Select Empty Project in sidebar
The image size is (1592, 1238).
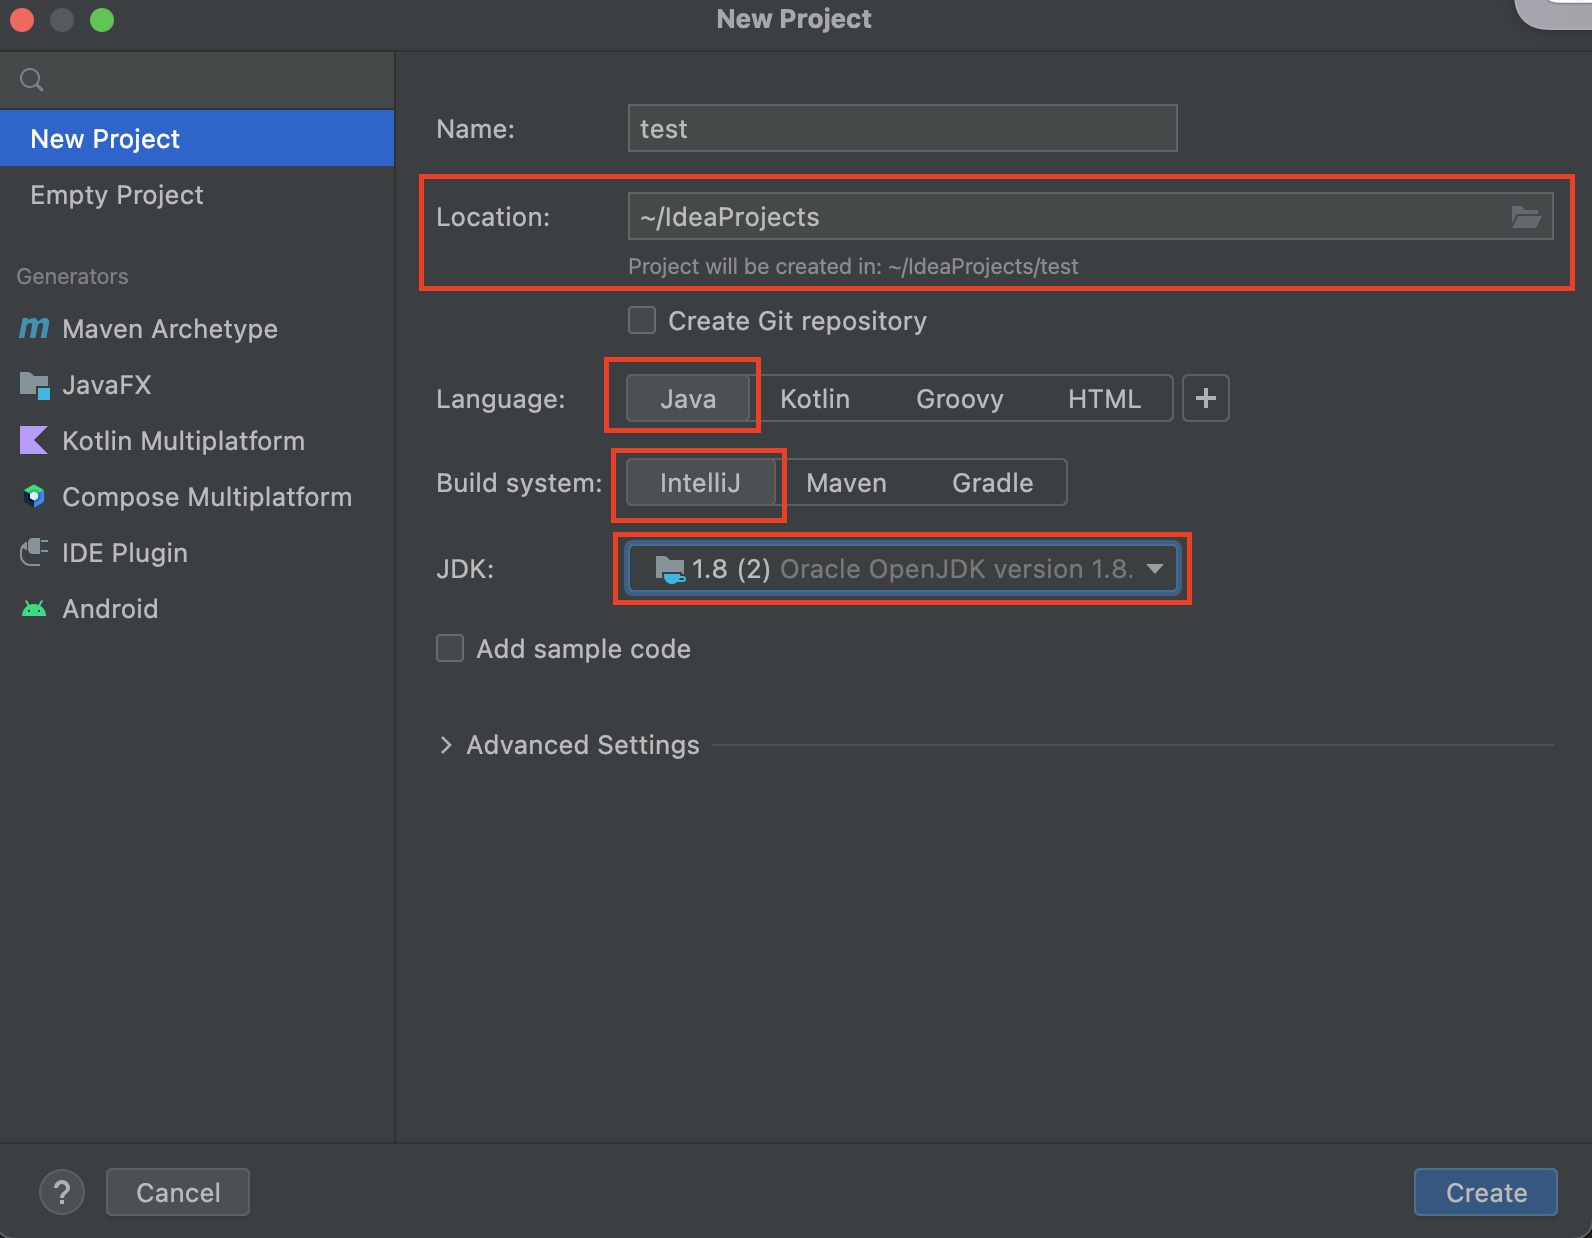coord(117,195)
